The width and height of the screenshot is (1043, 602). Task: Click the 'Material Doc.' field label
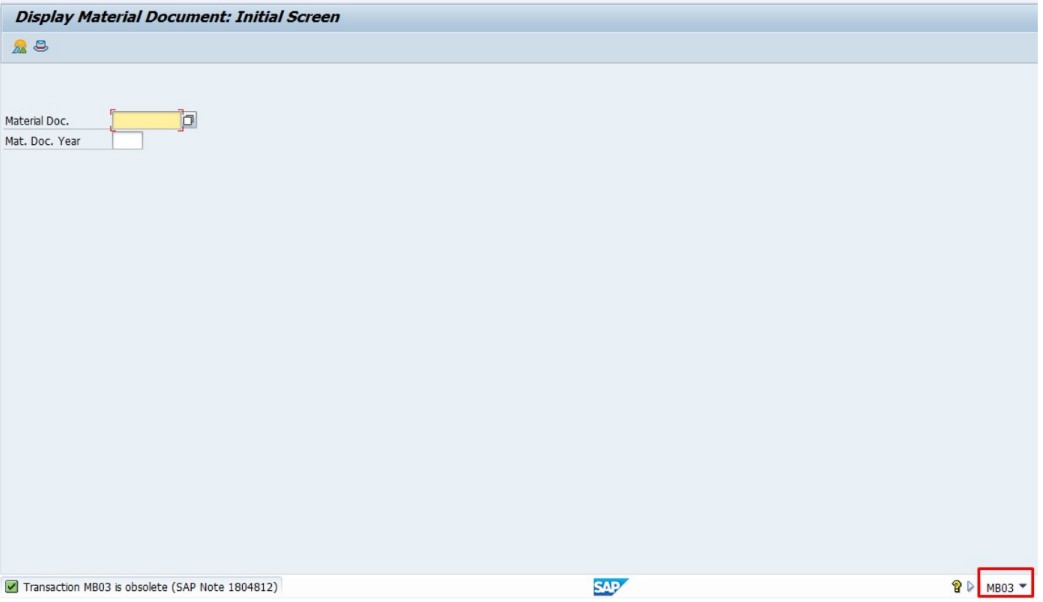point(37,121)
